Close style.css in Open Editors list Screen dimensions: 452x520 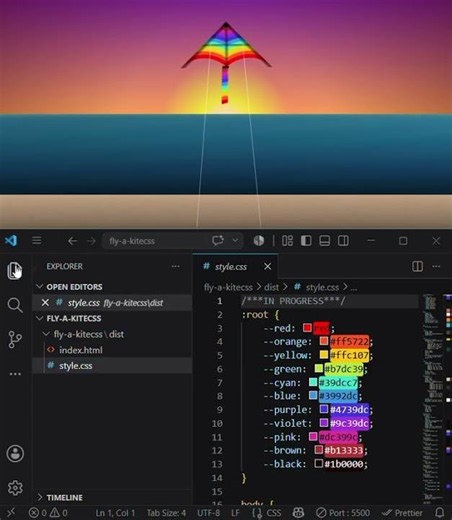pyautogui.click(x=45, y=303)
